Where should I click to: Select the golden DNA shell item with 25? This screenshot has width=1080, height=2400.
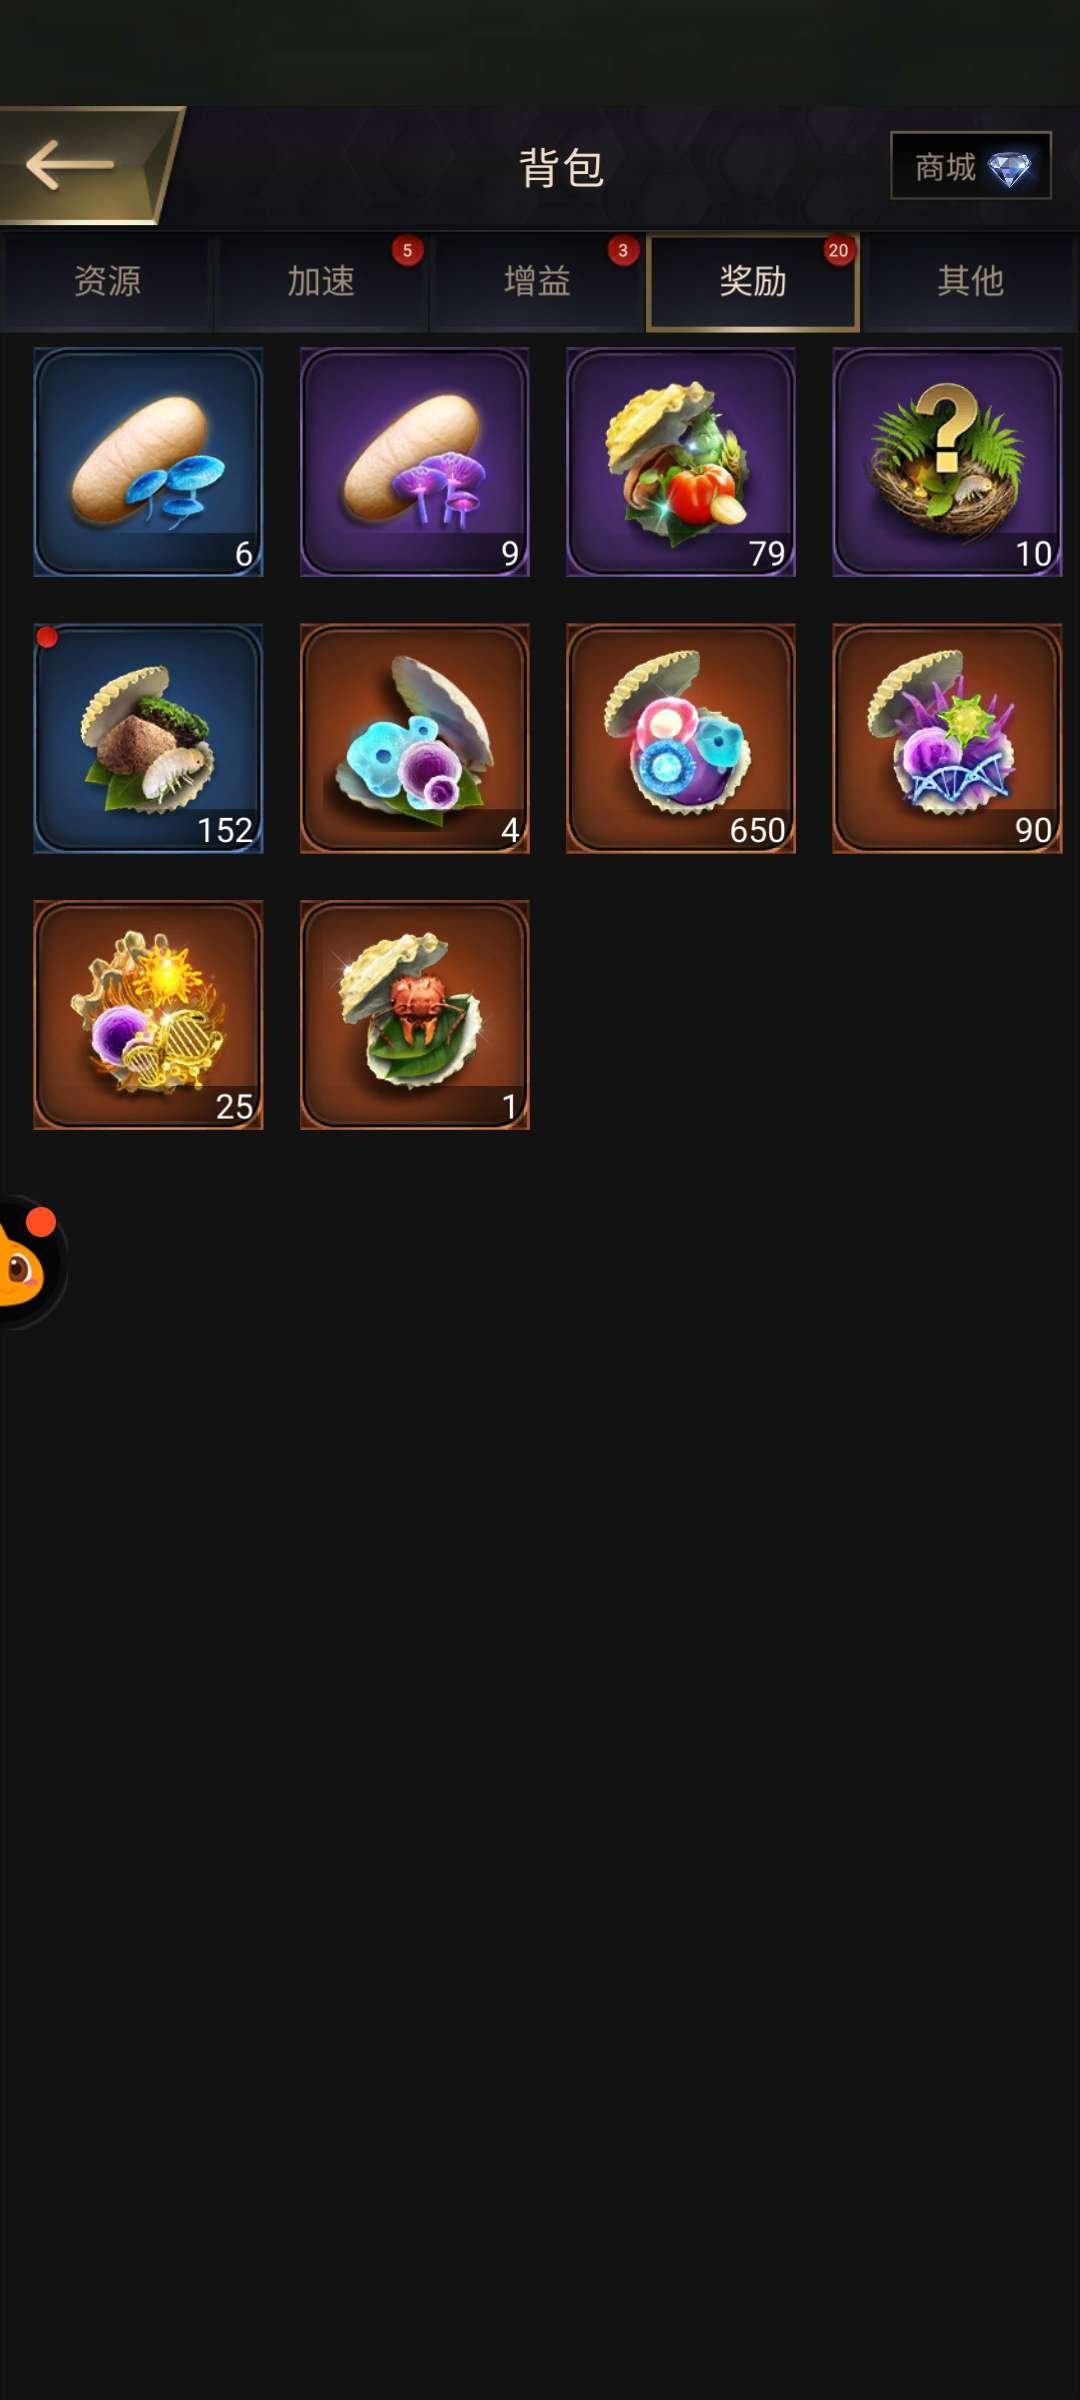(x=148, y=1015)
